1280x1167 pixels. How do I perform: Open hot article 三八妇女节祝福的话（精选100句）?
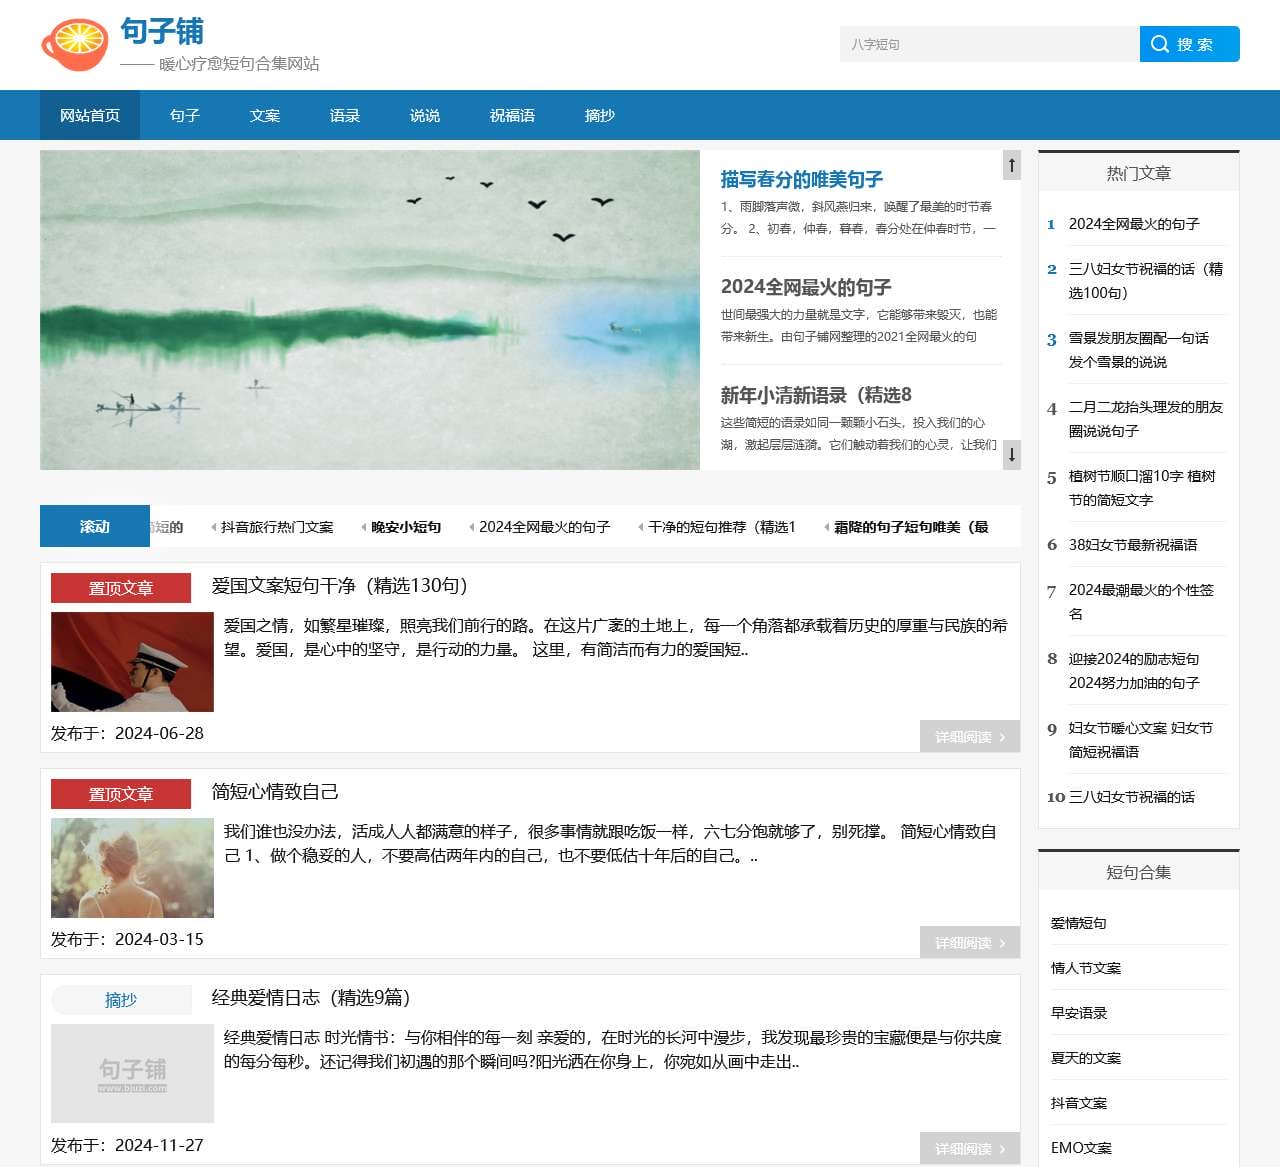(1146, 281)
